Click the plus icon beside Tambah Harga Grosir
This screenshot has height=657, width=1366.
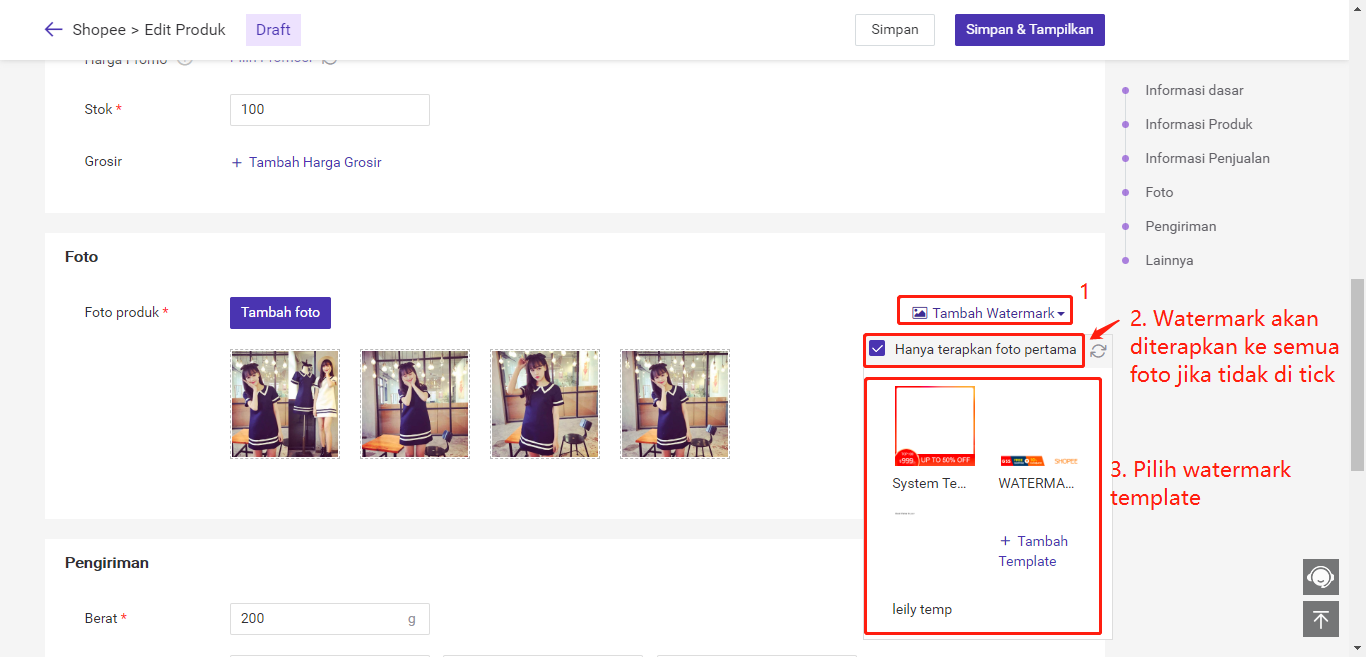[x=237, y=163]
